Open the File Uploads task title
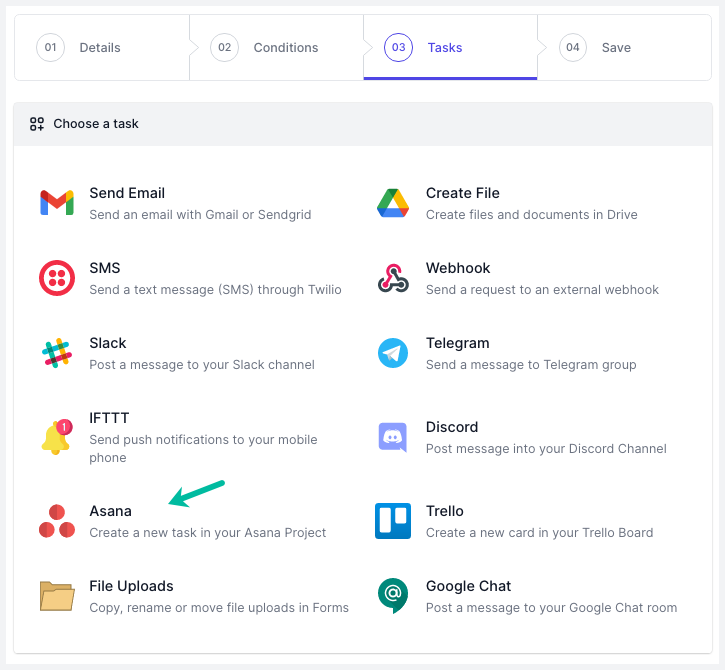725x670 pixels. (131, 586)
